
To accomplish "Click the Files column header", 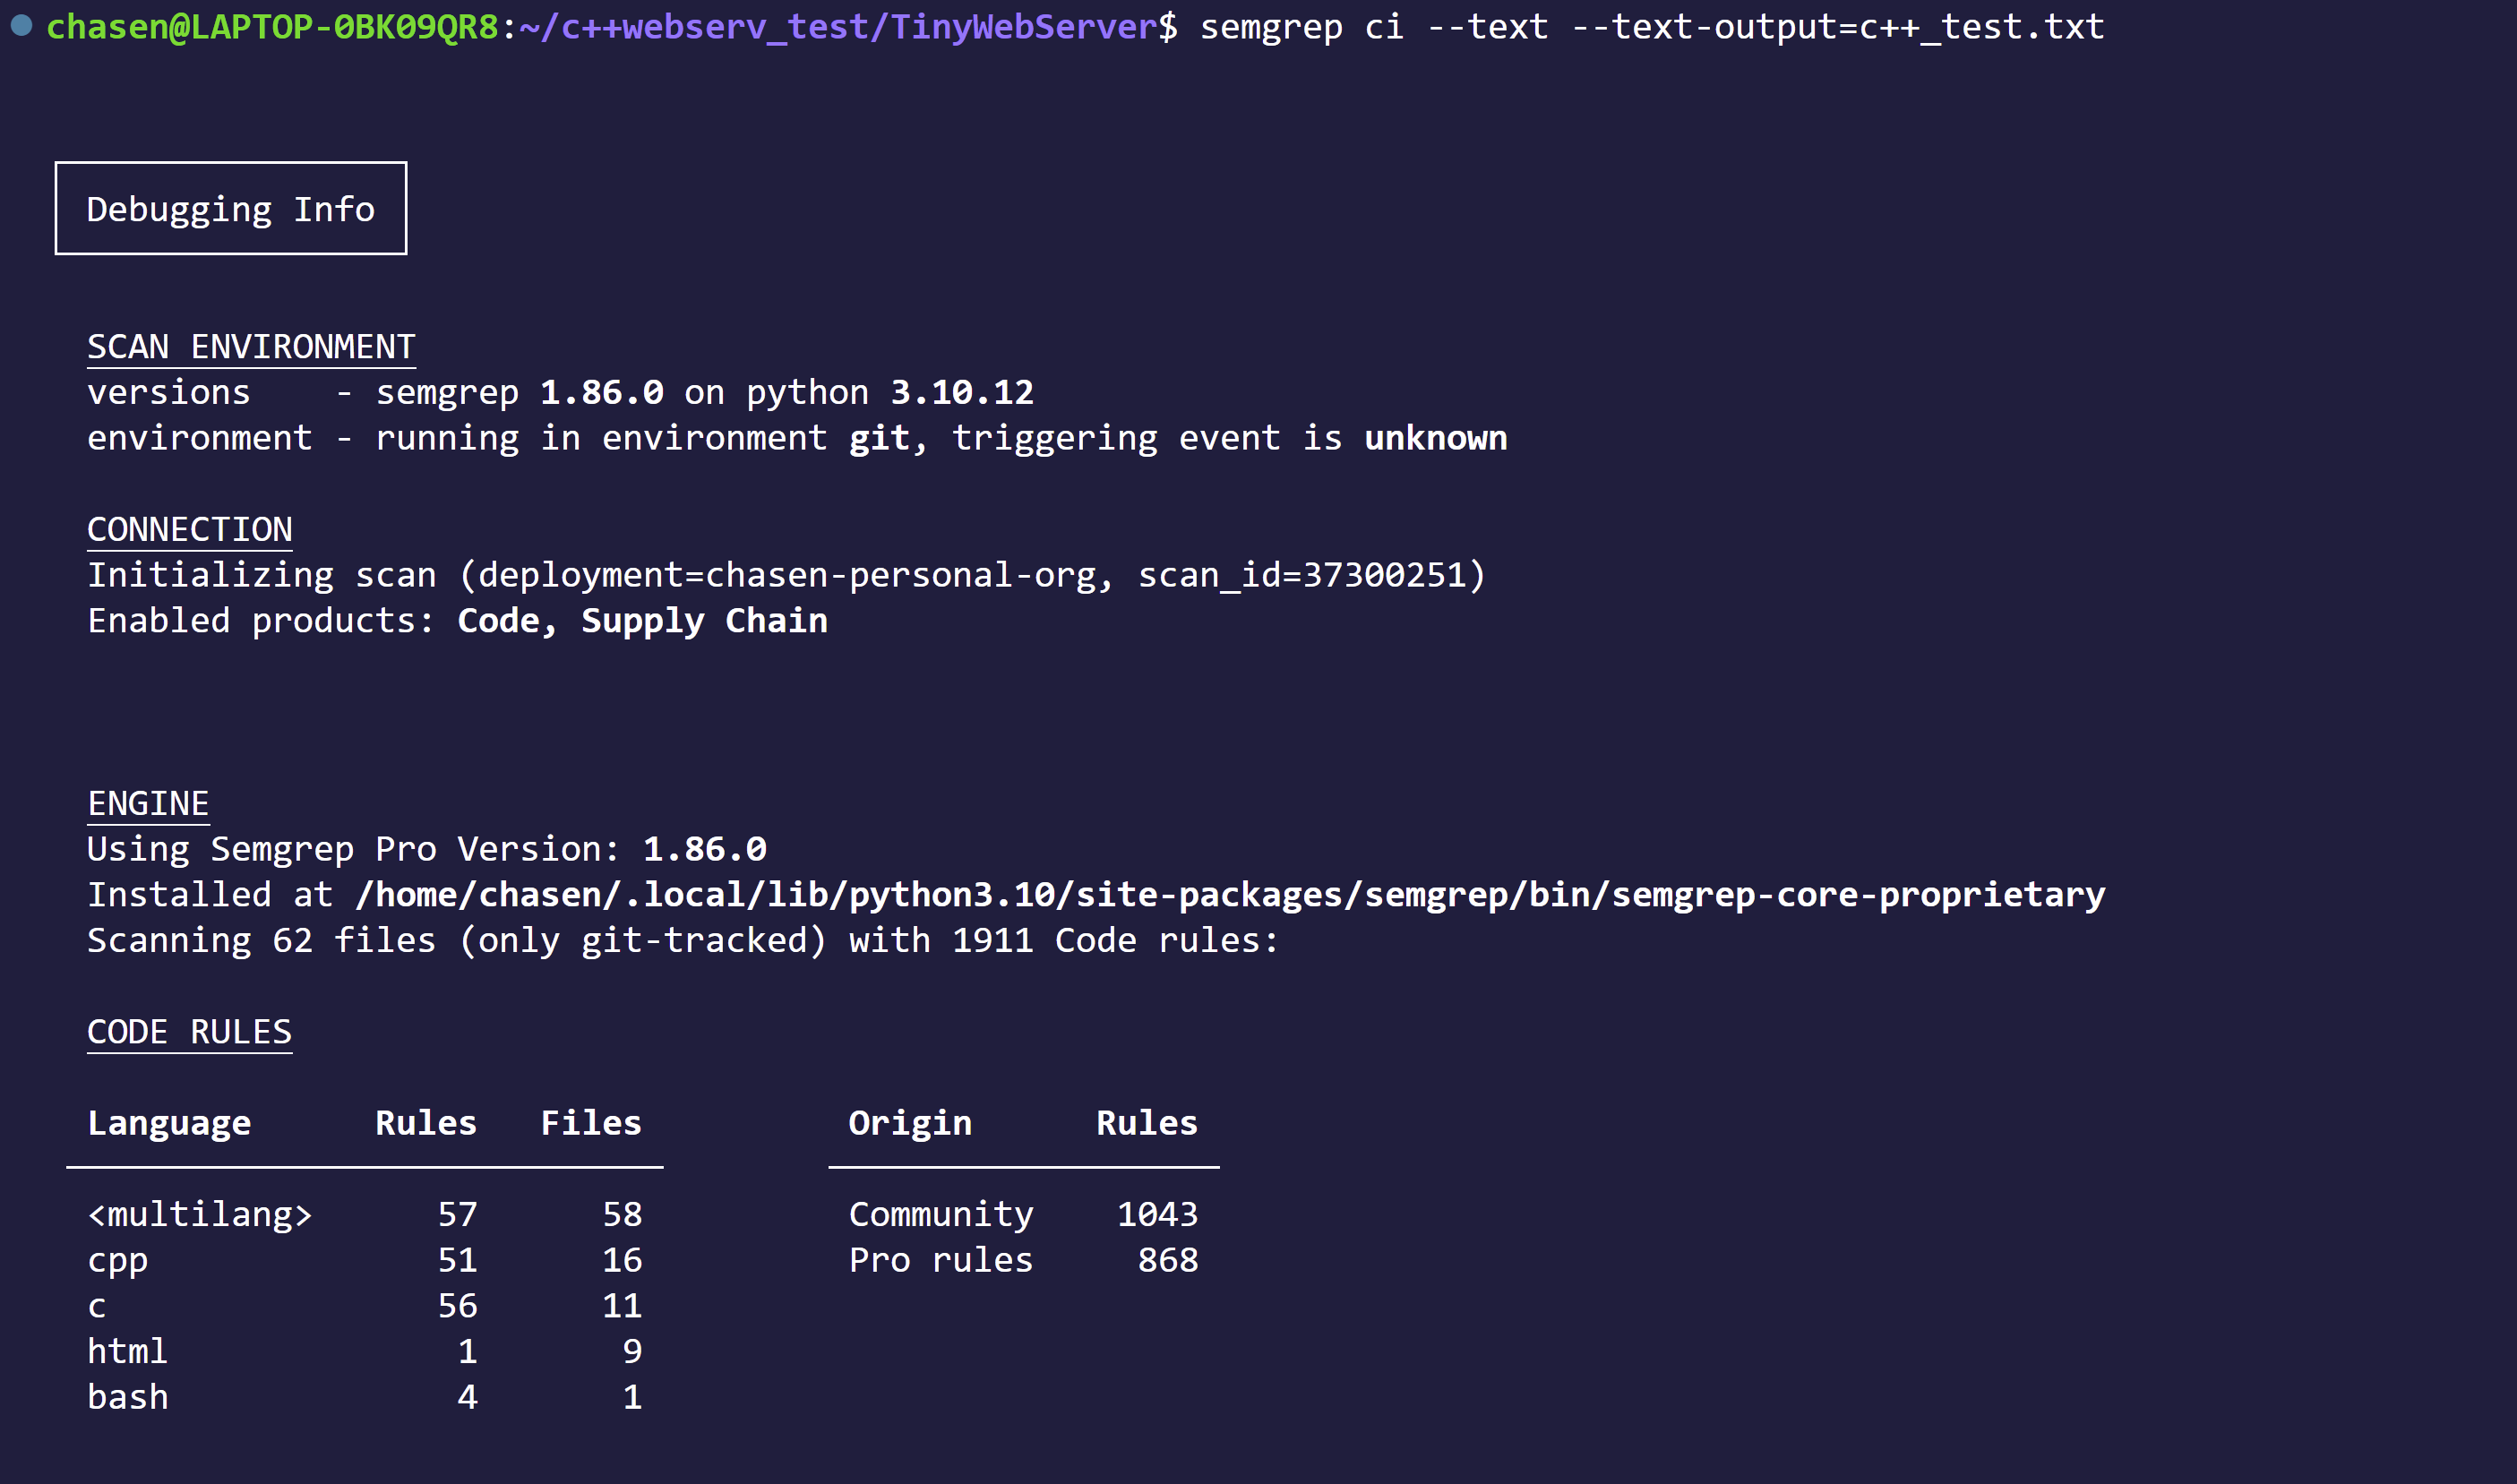I will point(591,1123).
